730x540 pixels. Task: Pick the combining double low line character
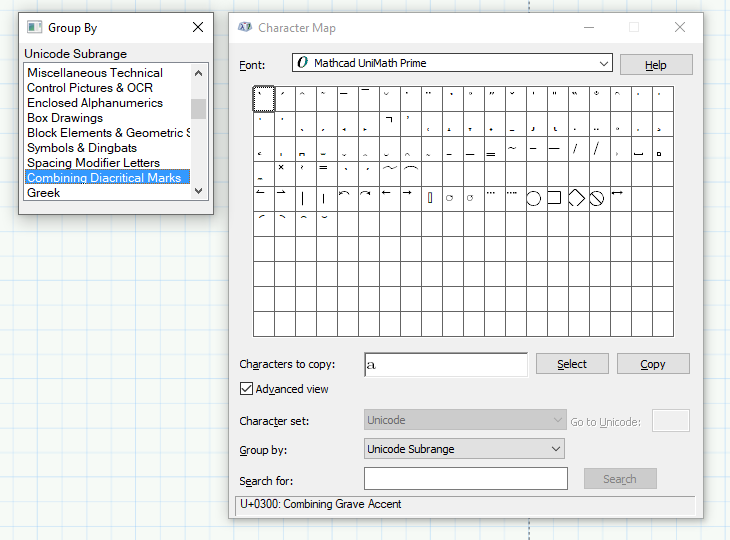point(495,149)
